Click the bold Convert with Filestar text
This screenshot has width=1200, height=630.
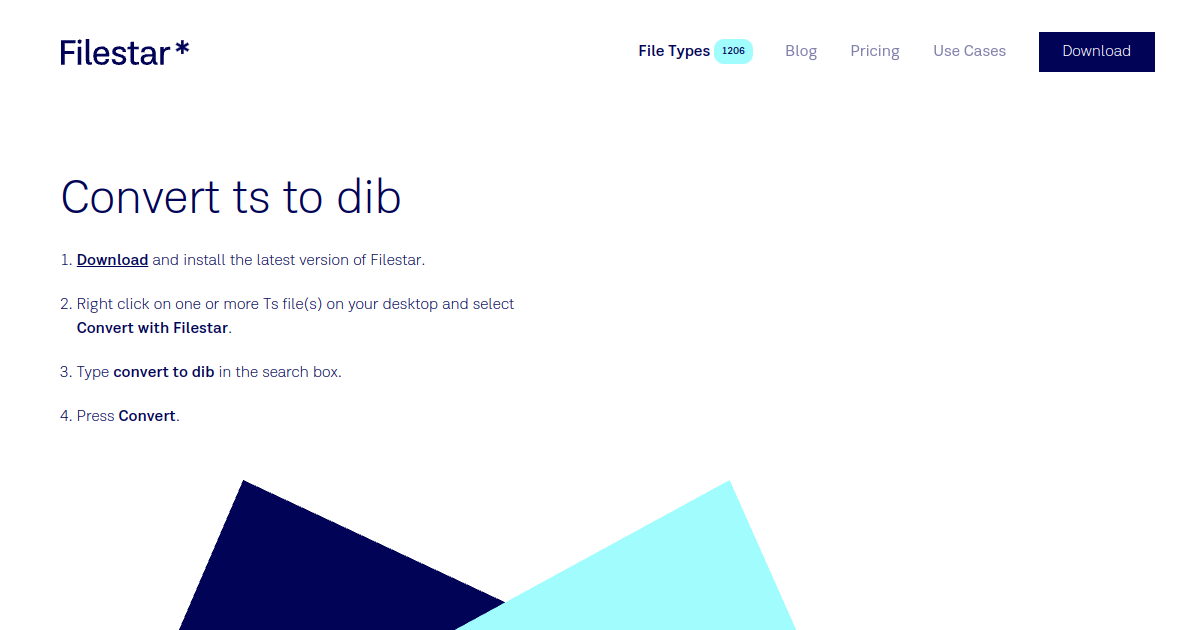click(151, 327)
